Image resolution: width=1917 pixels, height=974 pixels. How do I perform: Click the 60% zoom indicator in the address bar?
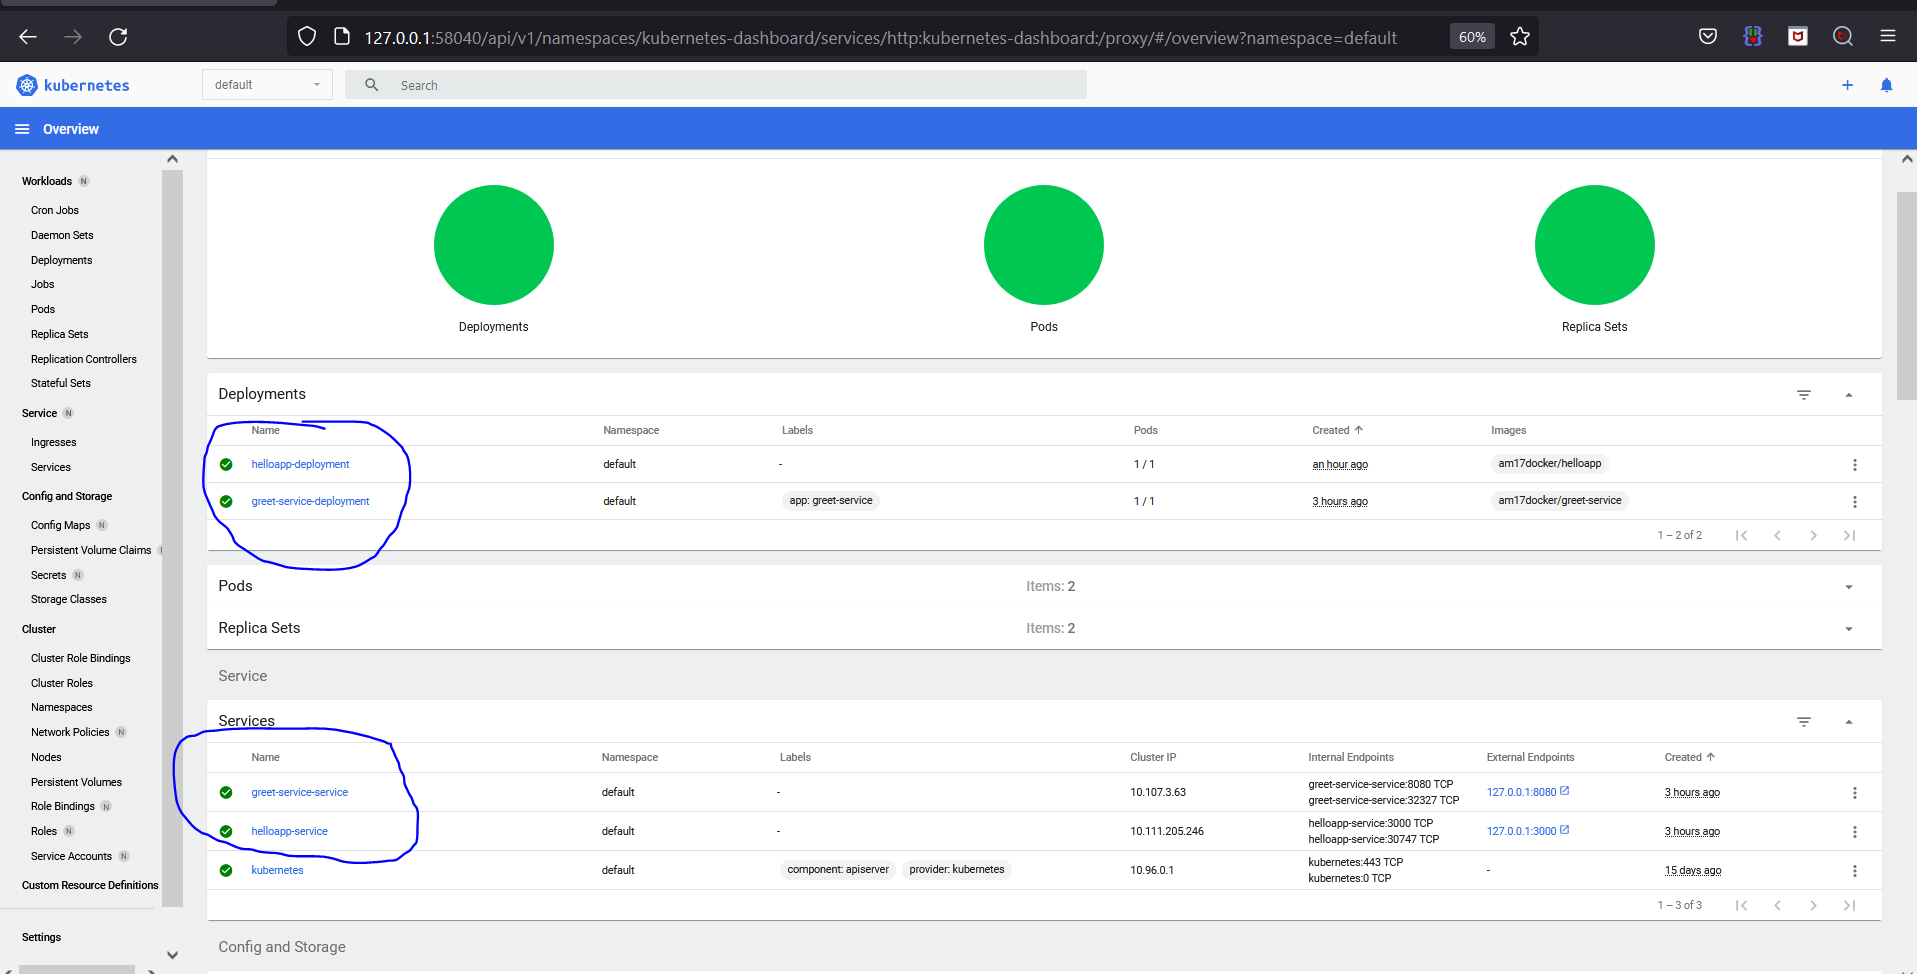tap(1471, 36)
